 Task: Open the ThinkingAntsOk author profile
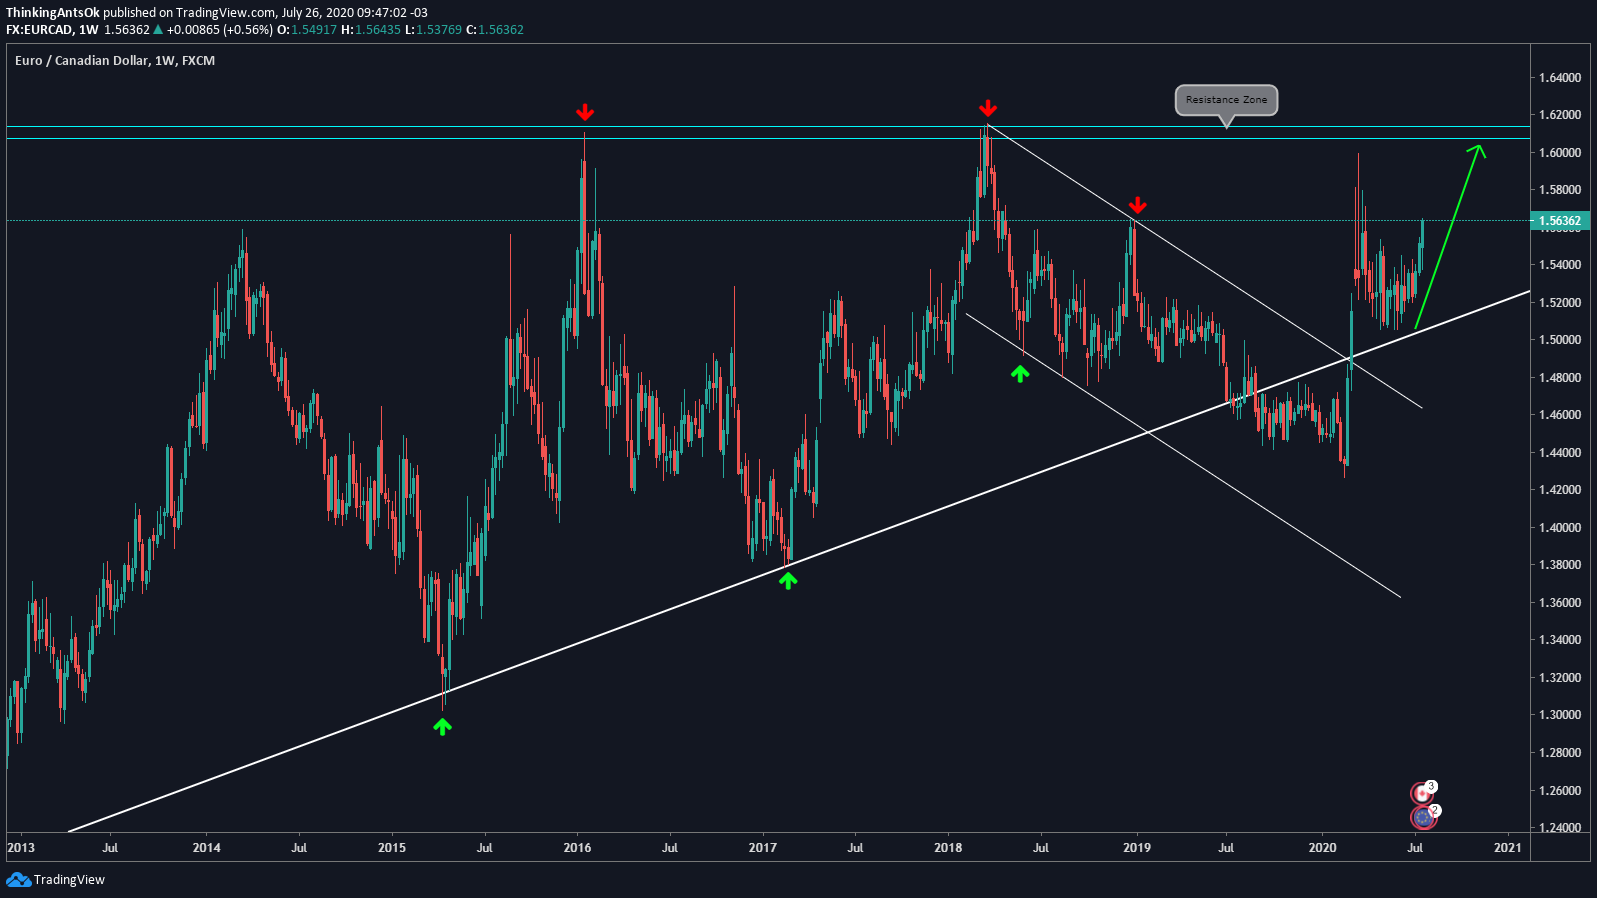53,13
